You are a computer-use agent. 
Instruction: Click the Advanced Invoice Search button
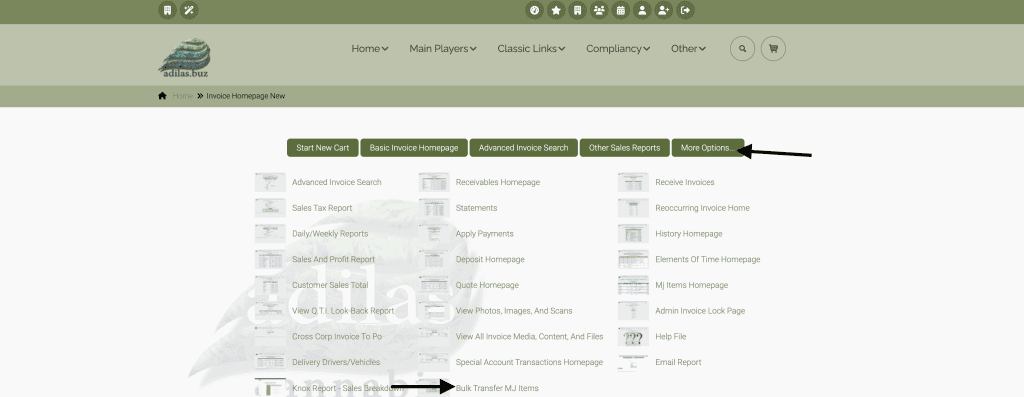[524, 148]
